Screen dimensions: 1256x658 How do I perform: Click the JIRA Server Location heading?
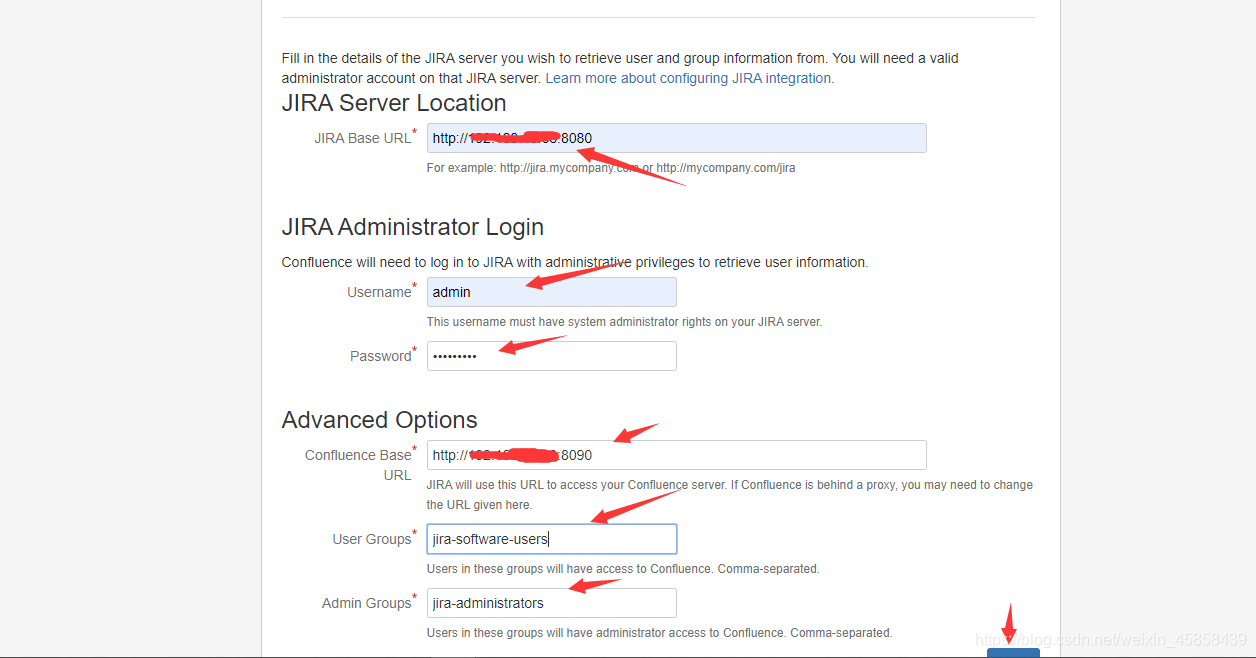(x=394, y=103)
